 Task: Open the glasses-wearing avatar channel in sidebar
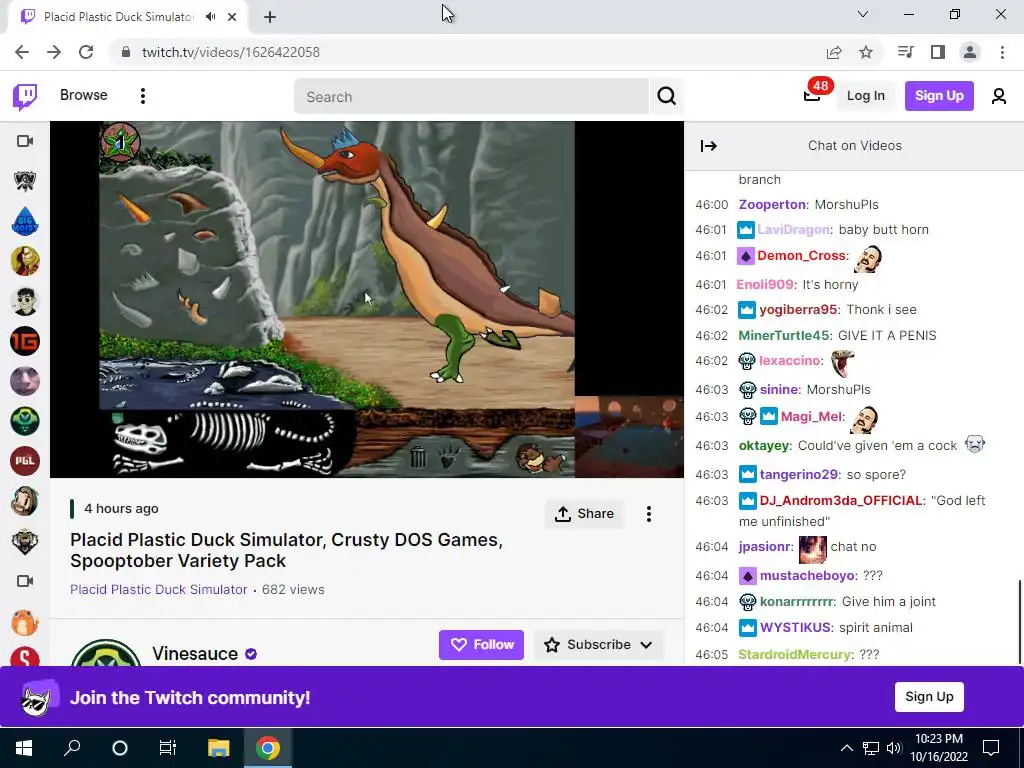(25, 301)
